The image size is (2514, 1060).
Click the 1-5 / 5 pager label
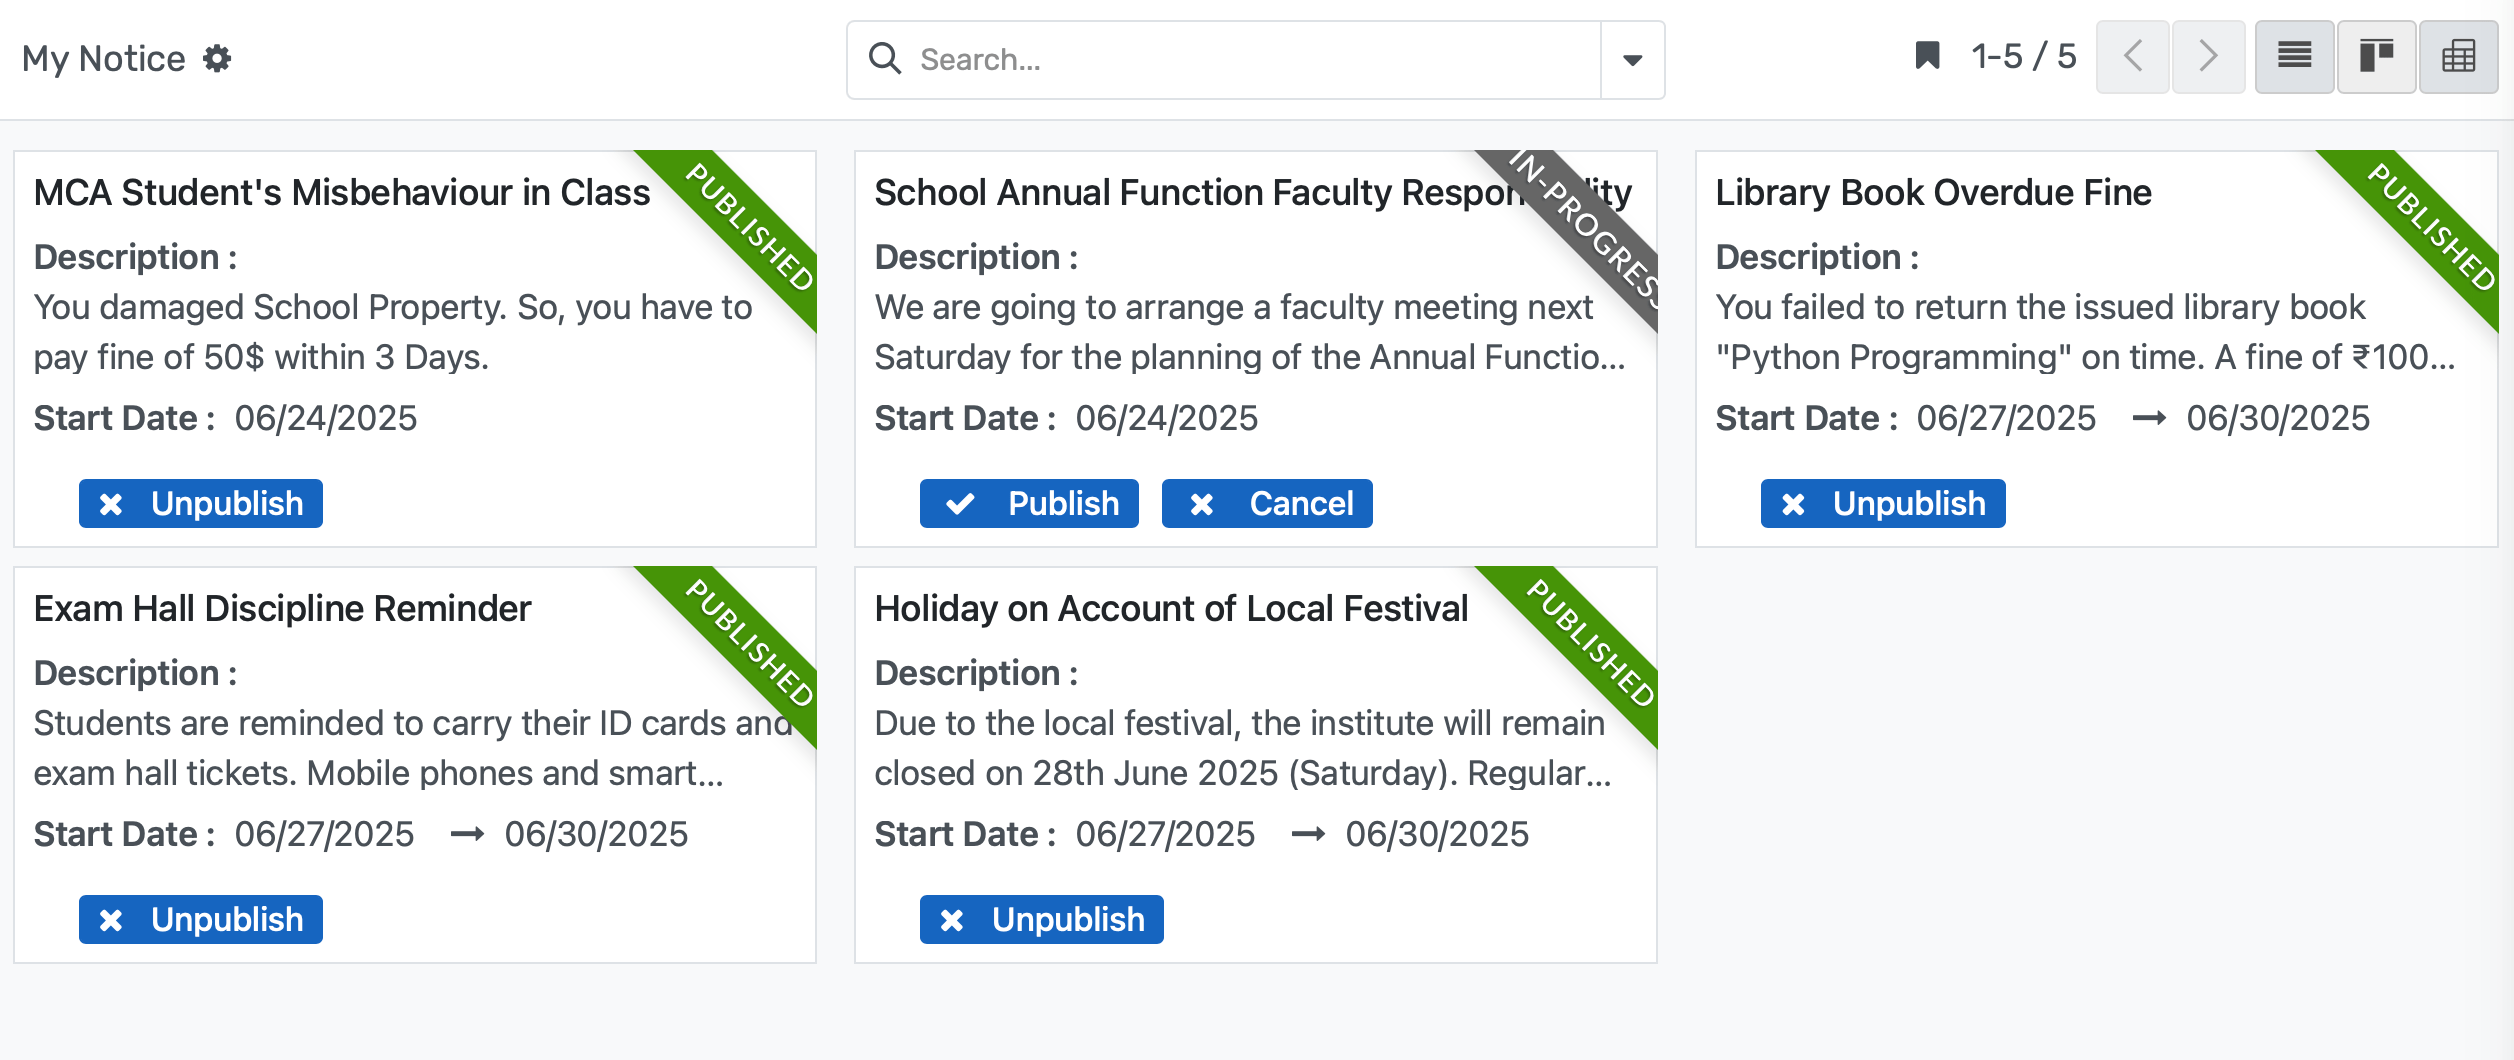pos(2020,56)
